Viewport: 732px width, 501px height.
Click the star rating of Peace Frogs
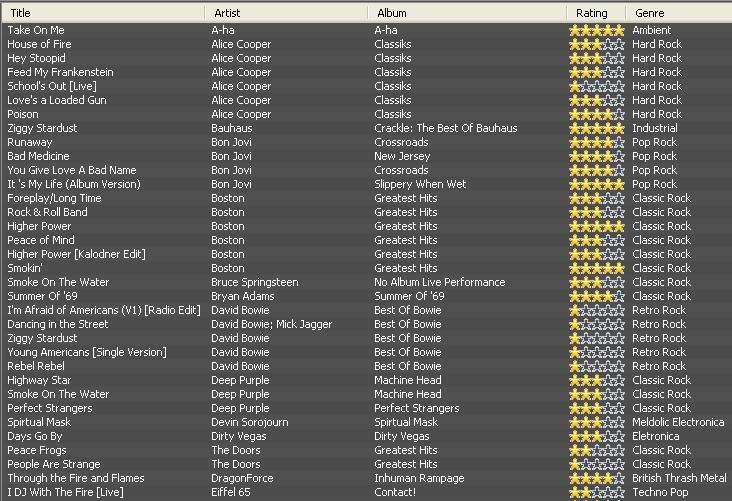pyautogui.click(x=597, y=451)
